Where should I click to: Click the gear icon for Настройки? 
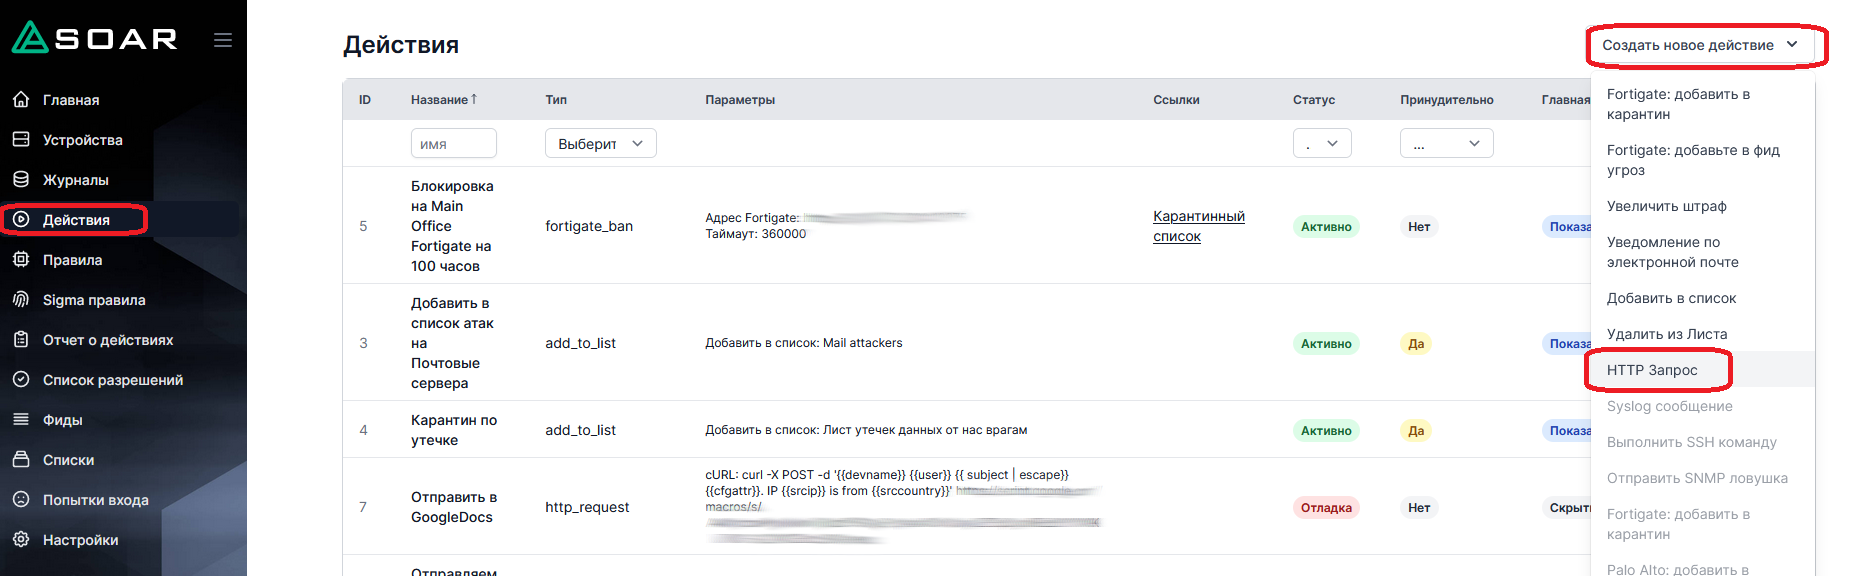(x=21, y=540)
